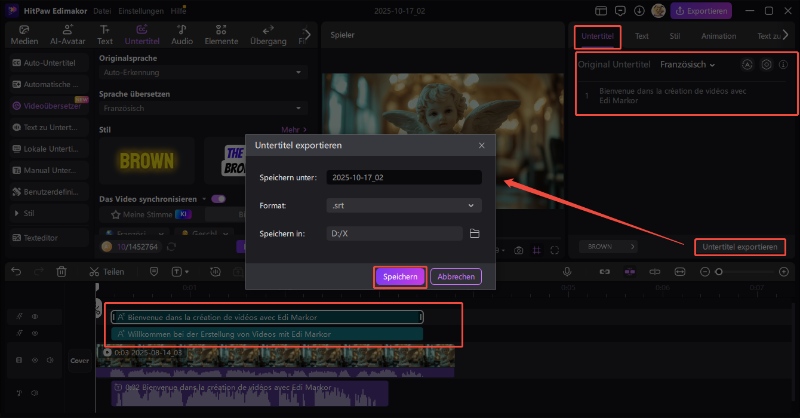Click the microphone record icon in timeline toolbar

(567, 271)
